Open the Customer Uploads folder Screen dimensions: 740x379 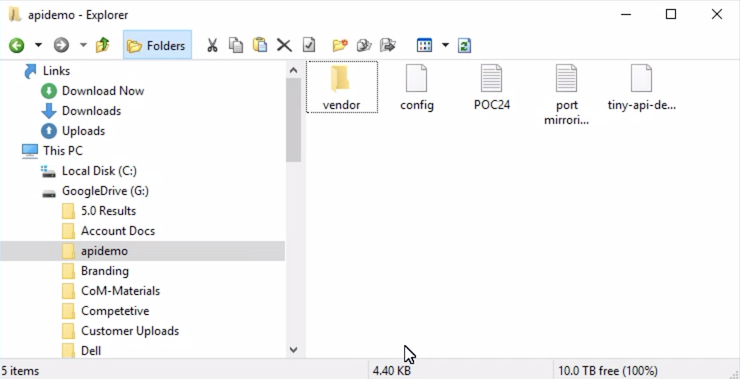130,331
